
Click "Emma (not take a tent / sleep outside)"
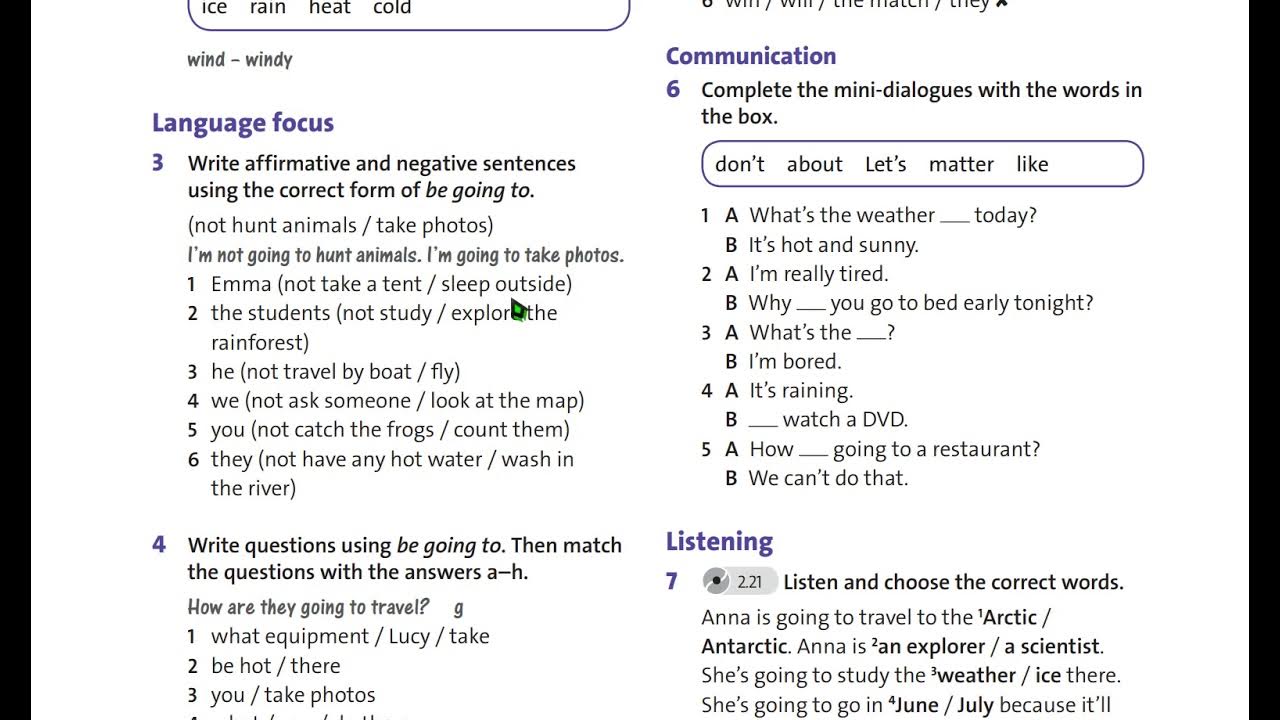coord(391,284)
